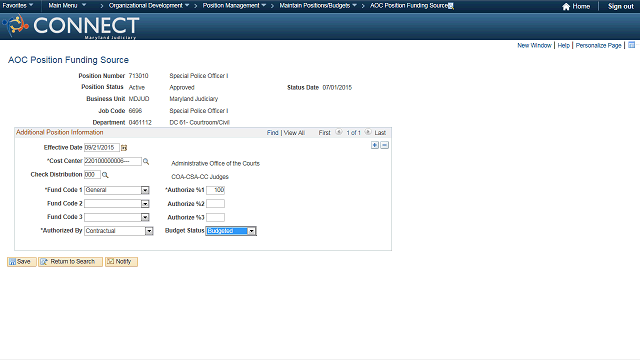640x360 pixels.
Task: Click the Authorize %1 field
Action: (216, 190)
